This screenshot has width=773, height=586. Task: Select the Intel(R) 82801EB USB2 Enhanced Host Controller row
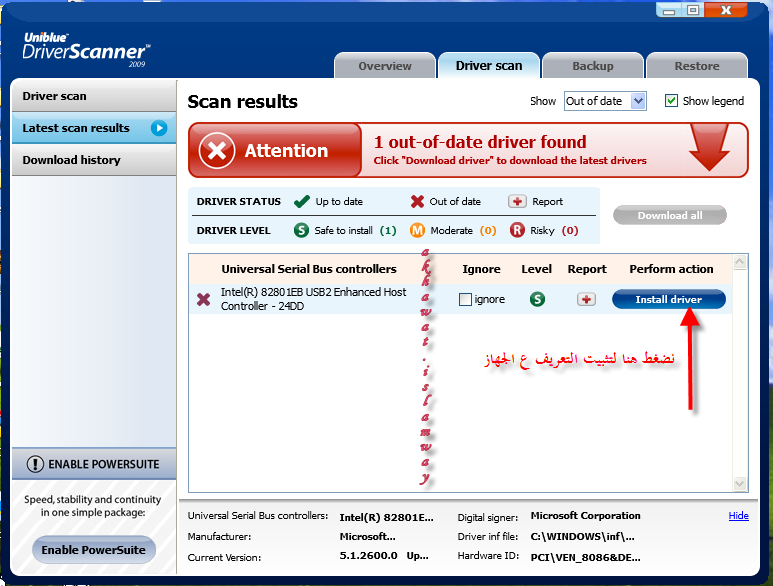point(460,299)
